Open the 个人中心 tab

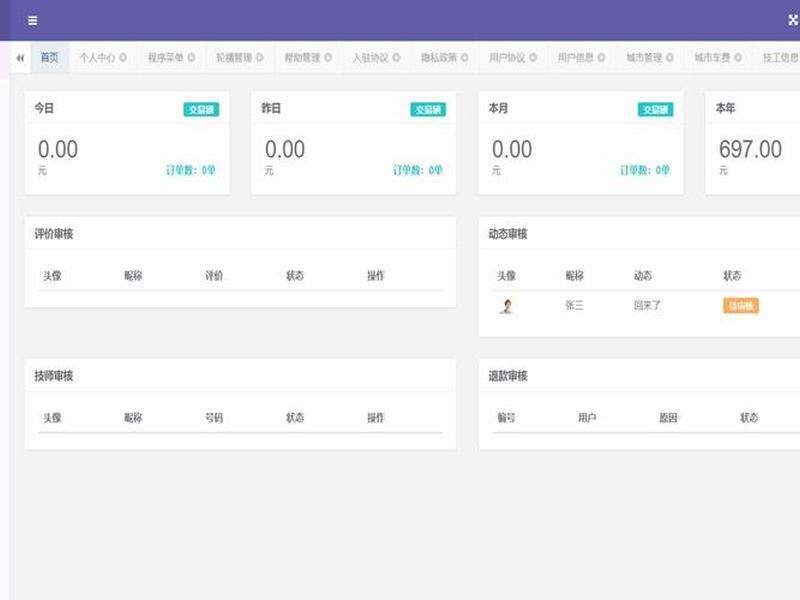click(x=97, y=58)
